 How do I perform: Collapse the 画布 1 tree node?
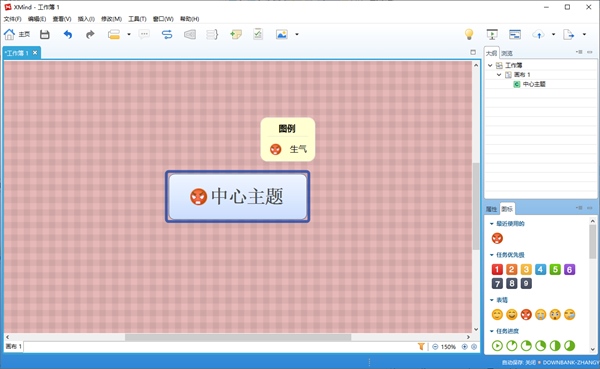click(499, 75)
